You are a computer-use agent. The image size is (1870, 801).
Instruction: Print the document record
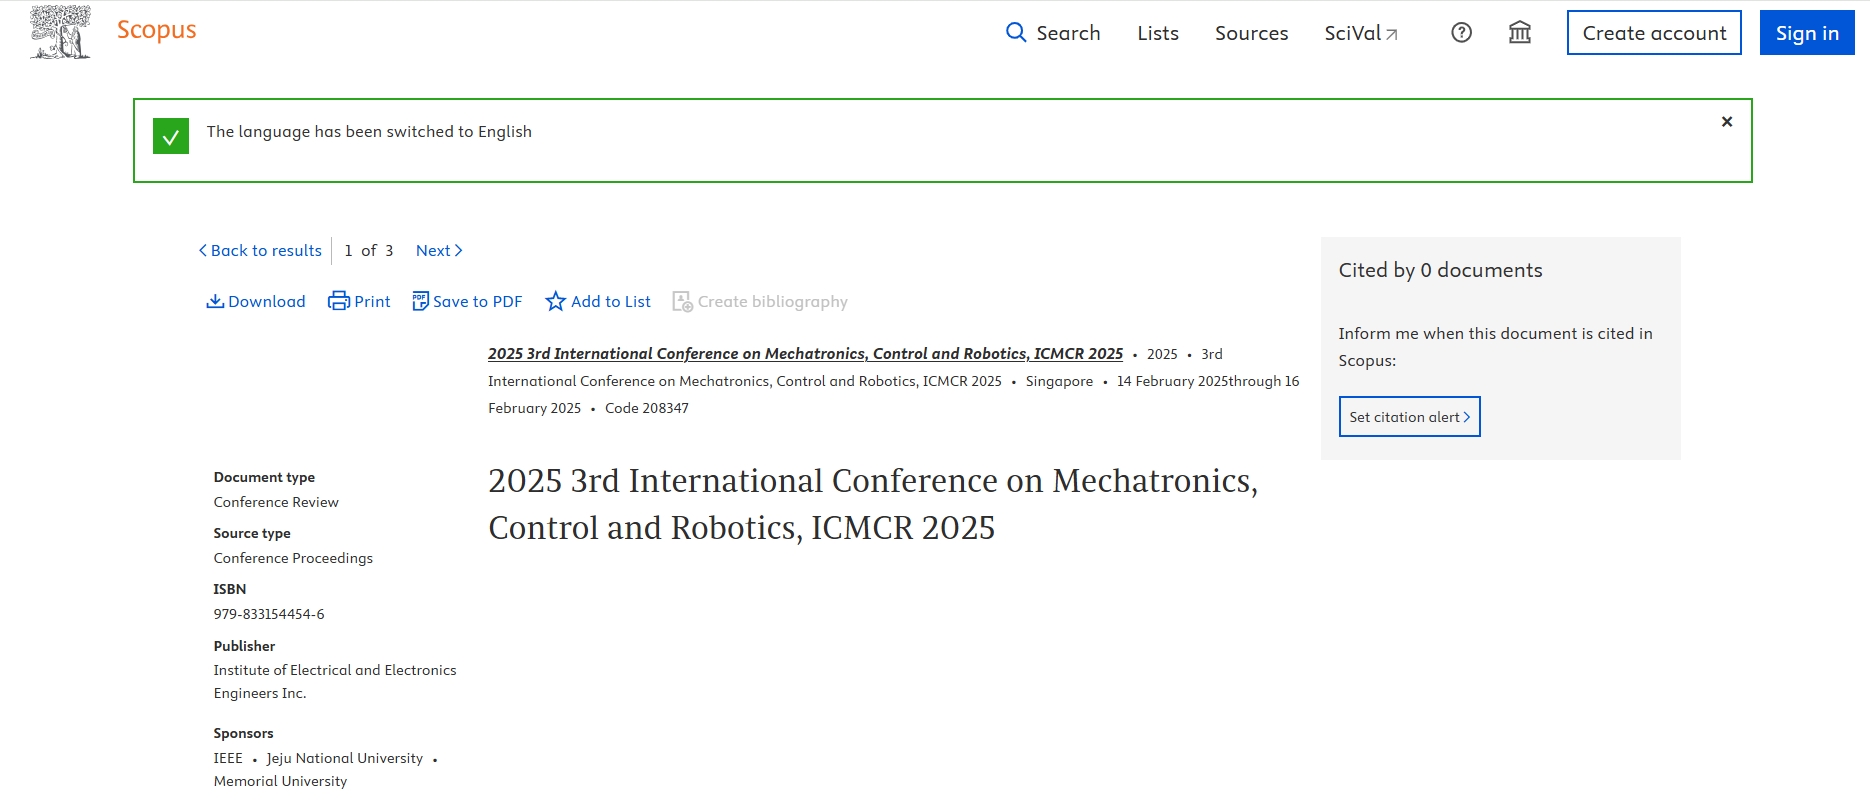click(x=359, y=302)
